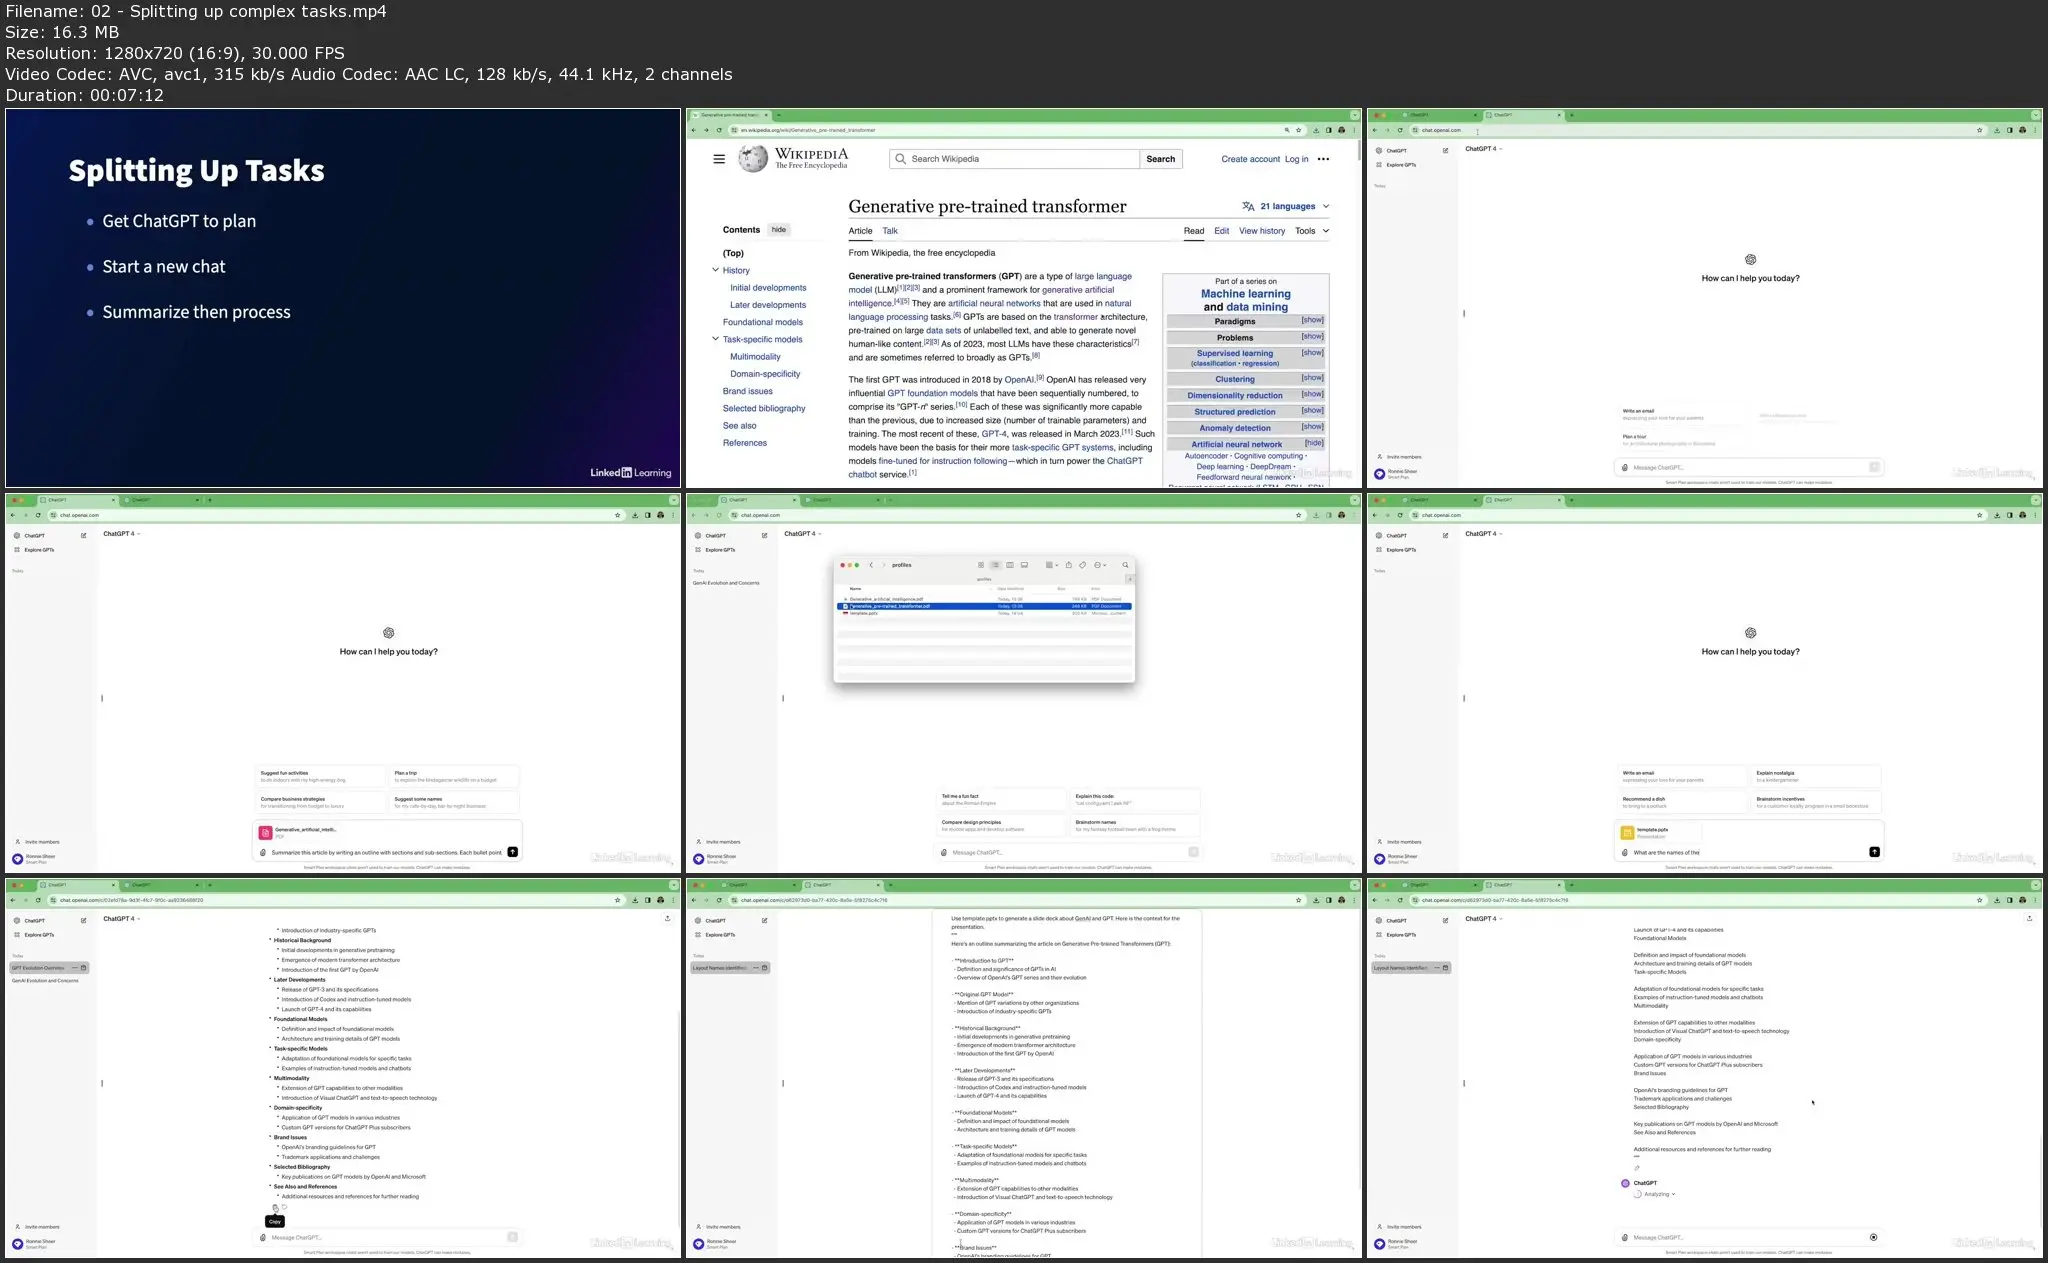Switch Finder to icon grid view
This screenshot has width=2048, height=1263.
tap(981, 565)
